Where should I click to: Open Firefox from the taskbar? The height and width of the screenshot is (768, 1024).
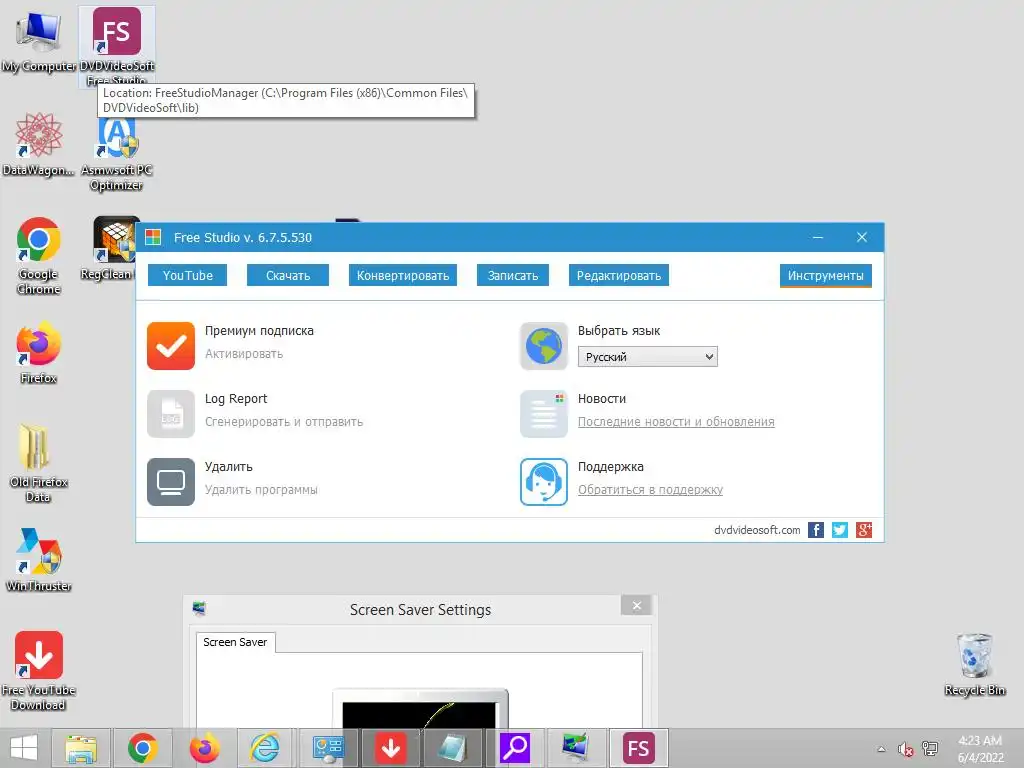(x=204, y=748)
